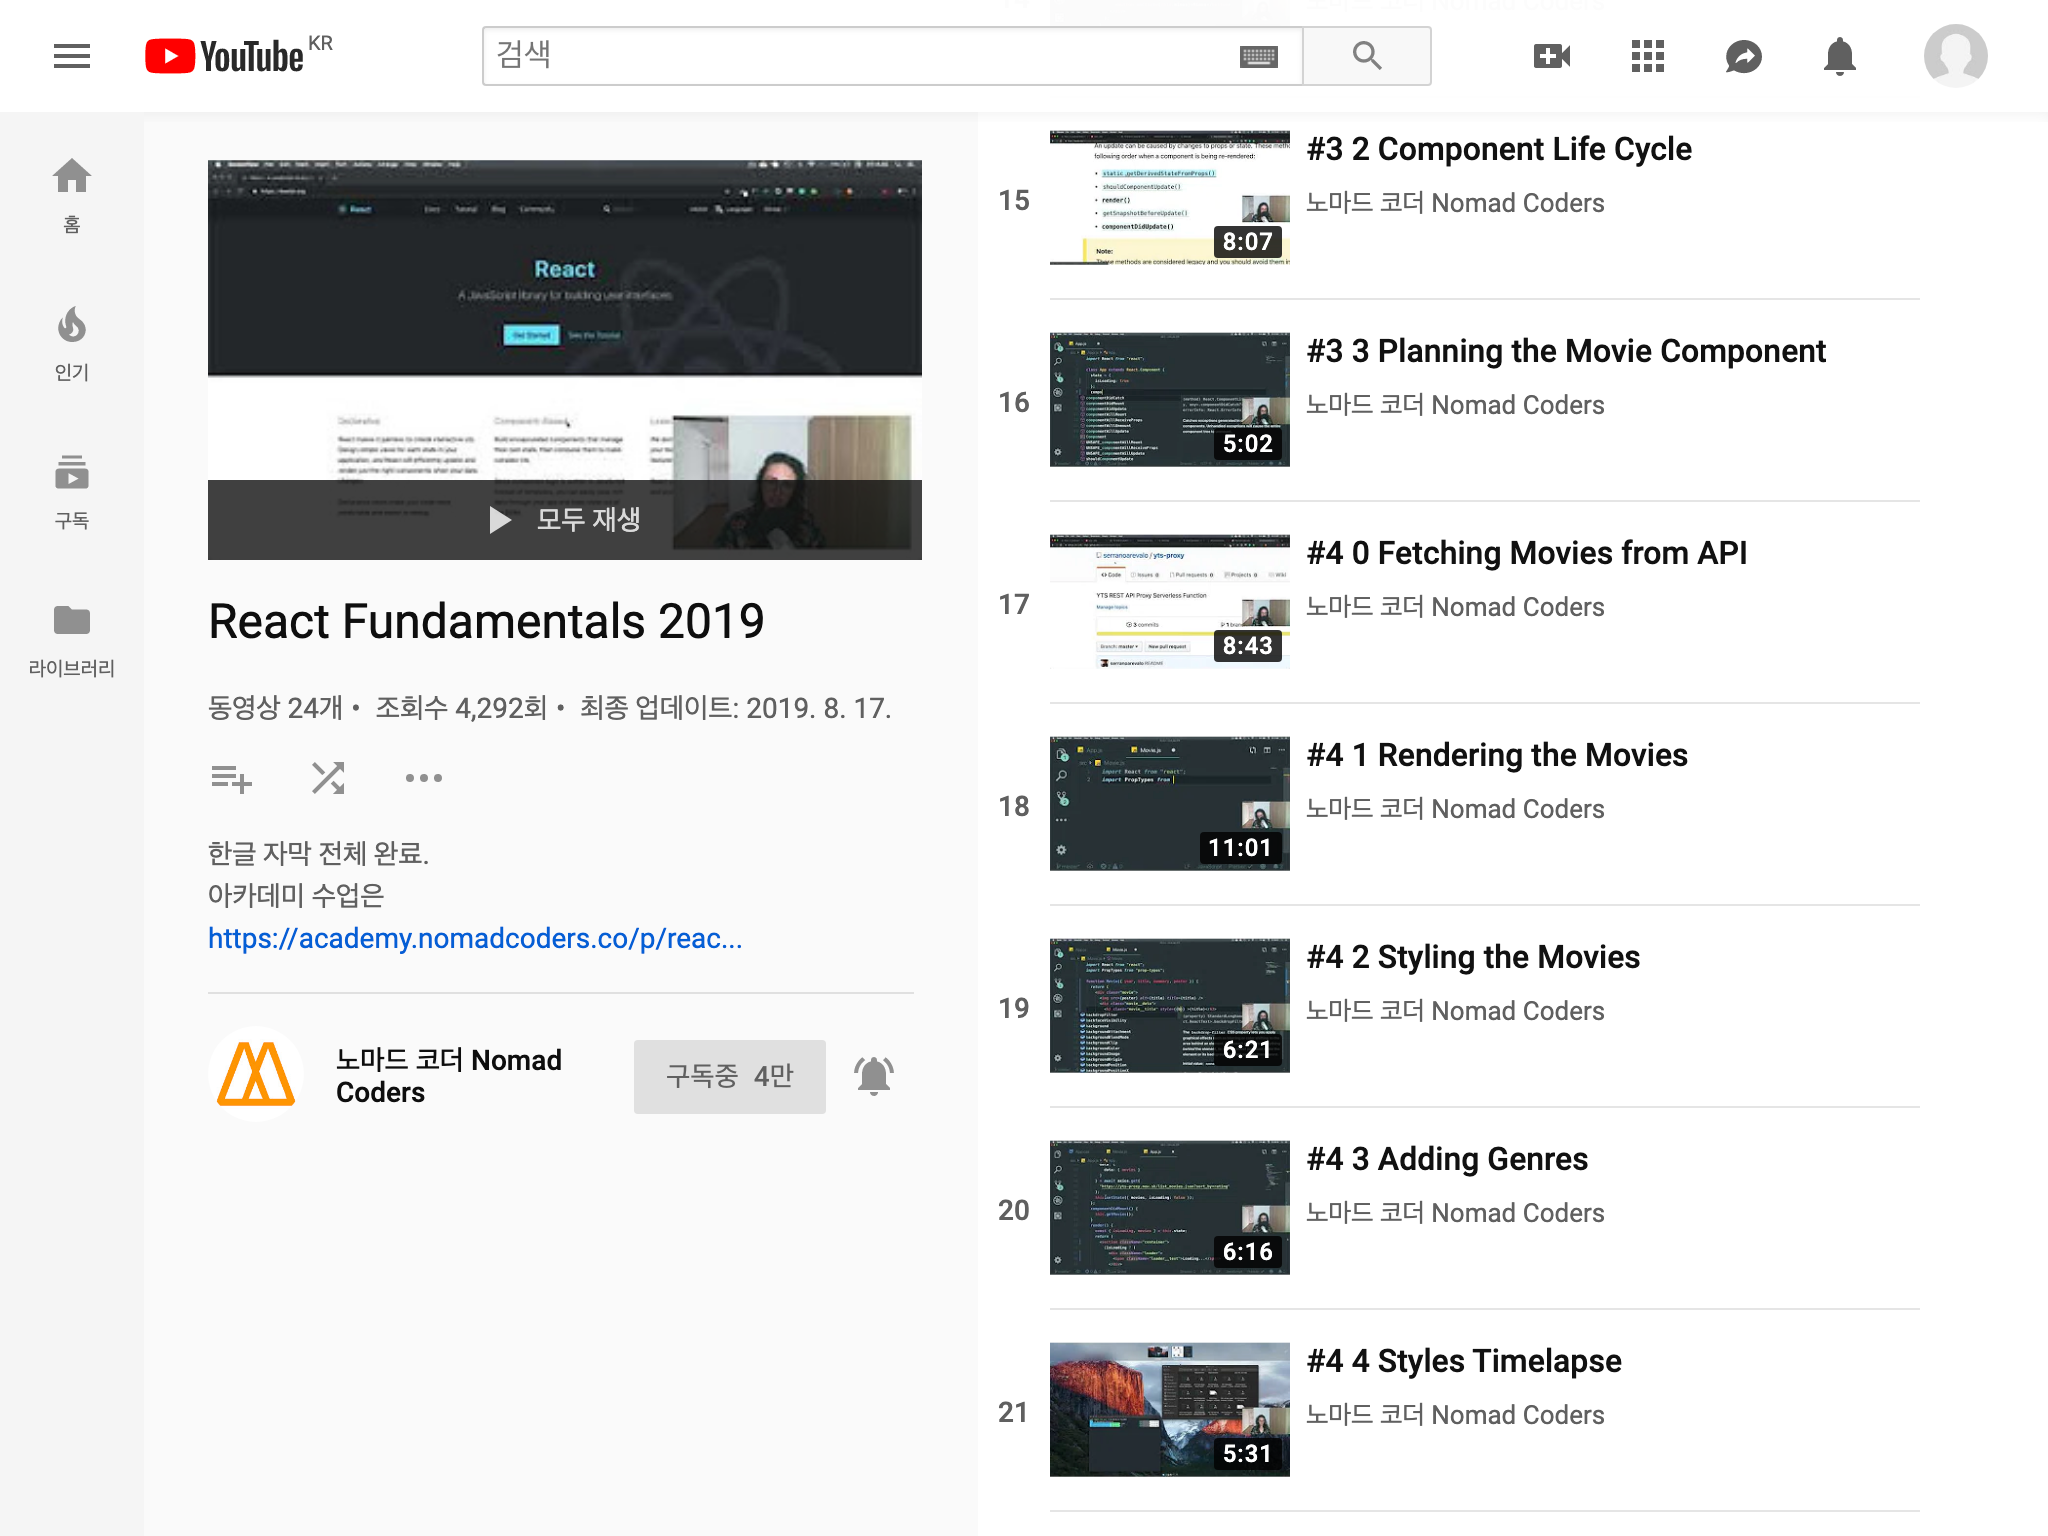Screen dimensions: 2048x1536
Task: Shuffle the React Fundamentals playlist
Action: coord(328,778)
